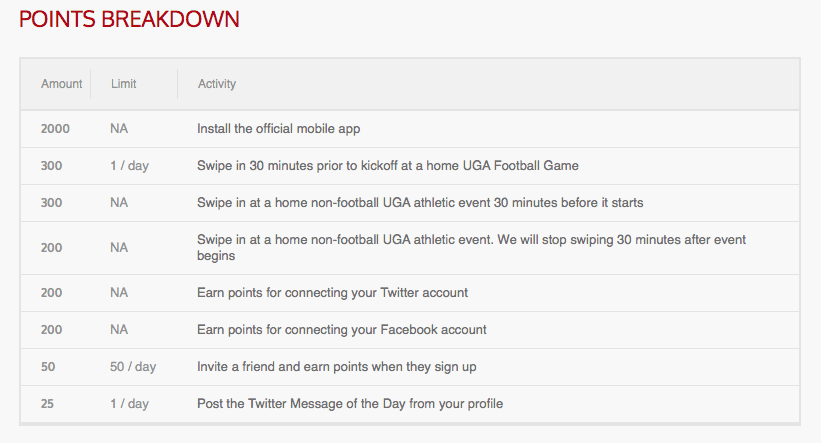
Task: Click the 25 points amount cell
Action: coord(48,404)
